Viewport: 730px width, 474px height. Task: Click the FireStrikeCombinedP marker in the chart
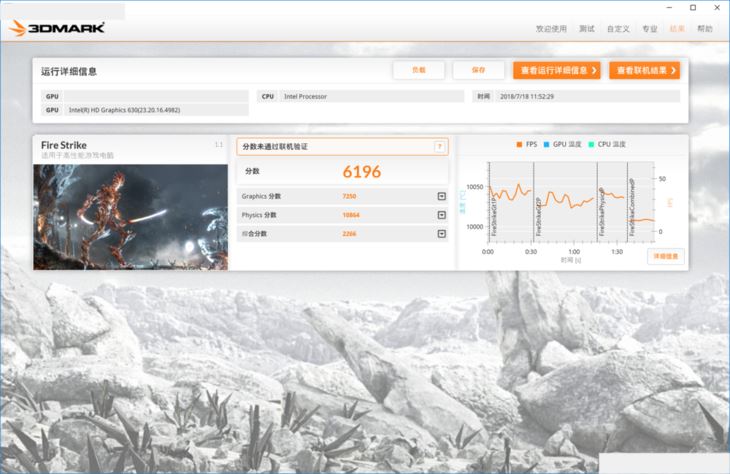[x=632, y=207]
